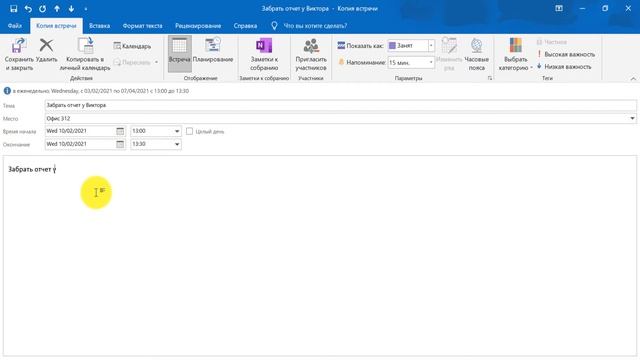
Task: Open the Рецензирование tab
Action: [198, 26]
